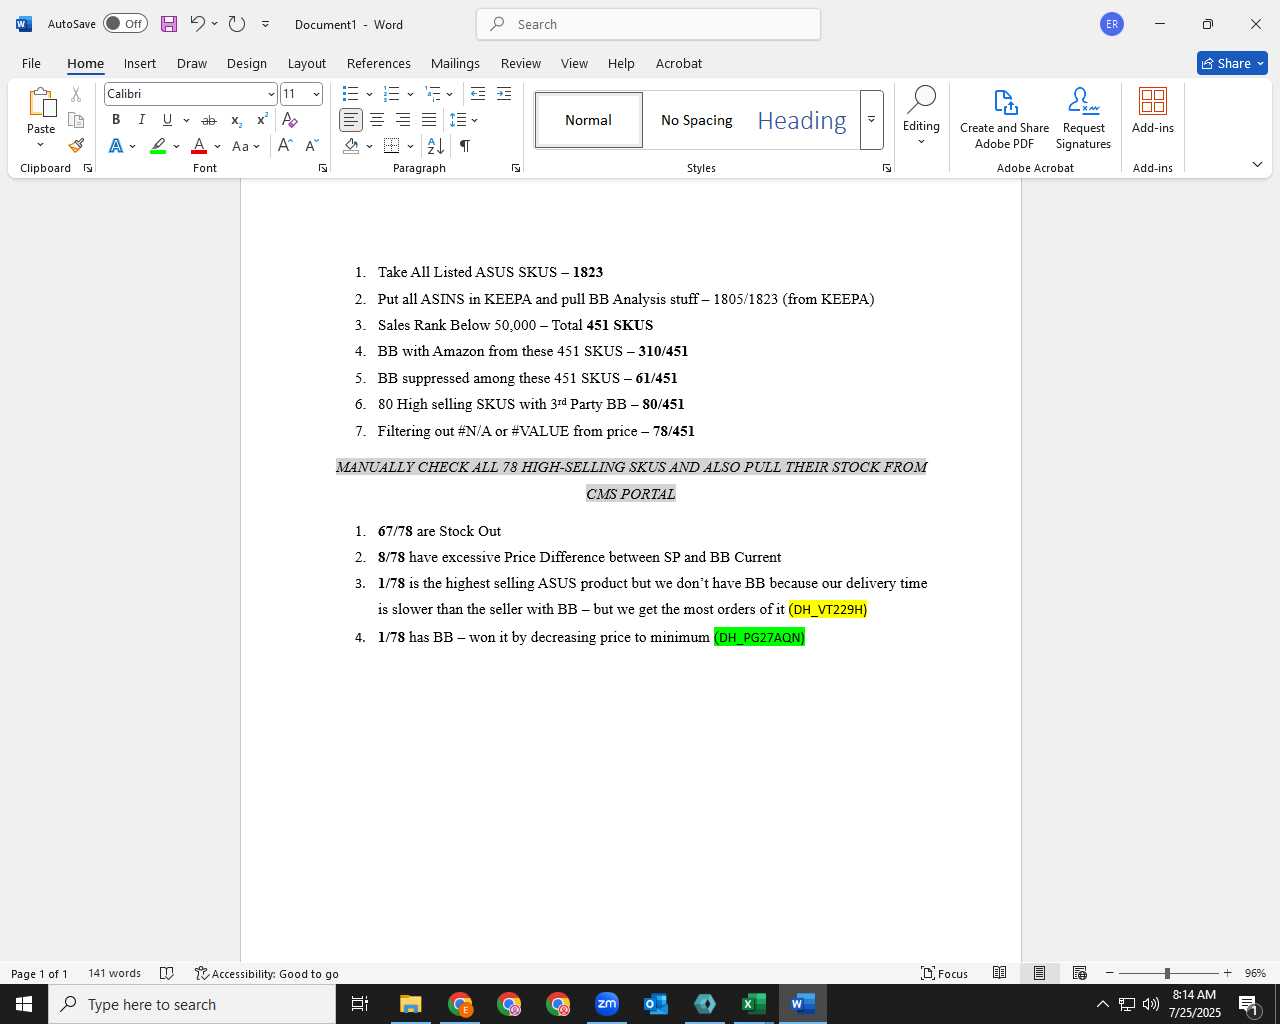
Task: Decrease paragraph indent
Action: 478,94
